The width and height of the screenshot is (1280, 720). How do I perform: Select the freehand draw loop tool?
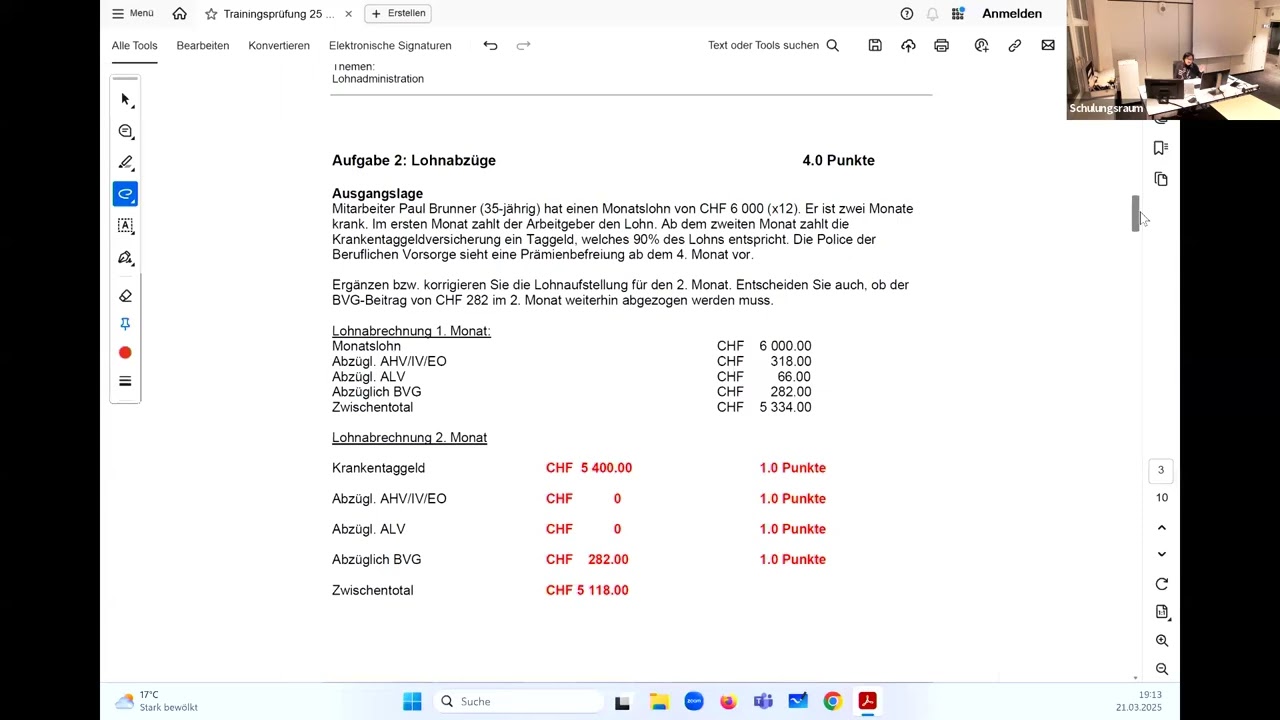click(x=125, y=194)
